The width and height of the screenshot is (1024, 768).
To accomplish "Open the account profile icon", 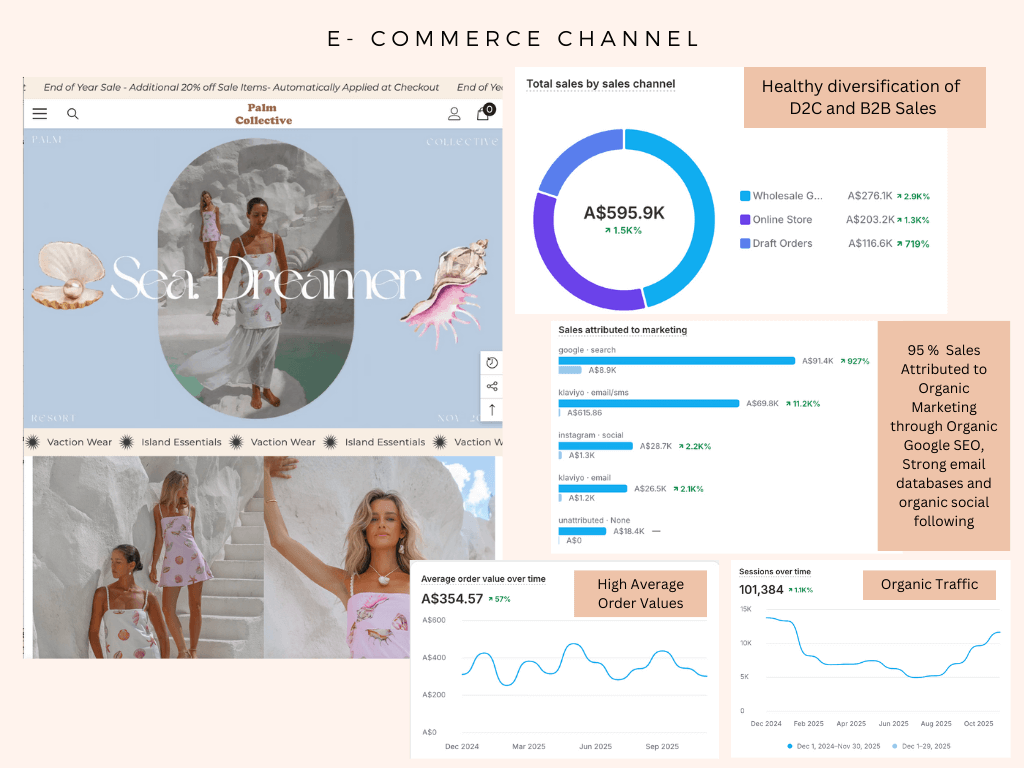I will pos(455,114).
